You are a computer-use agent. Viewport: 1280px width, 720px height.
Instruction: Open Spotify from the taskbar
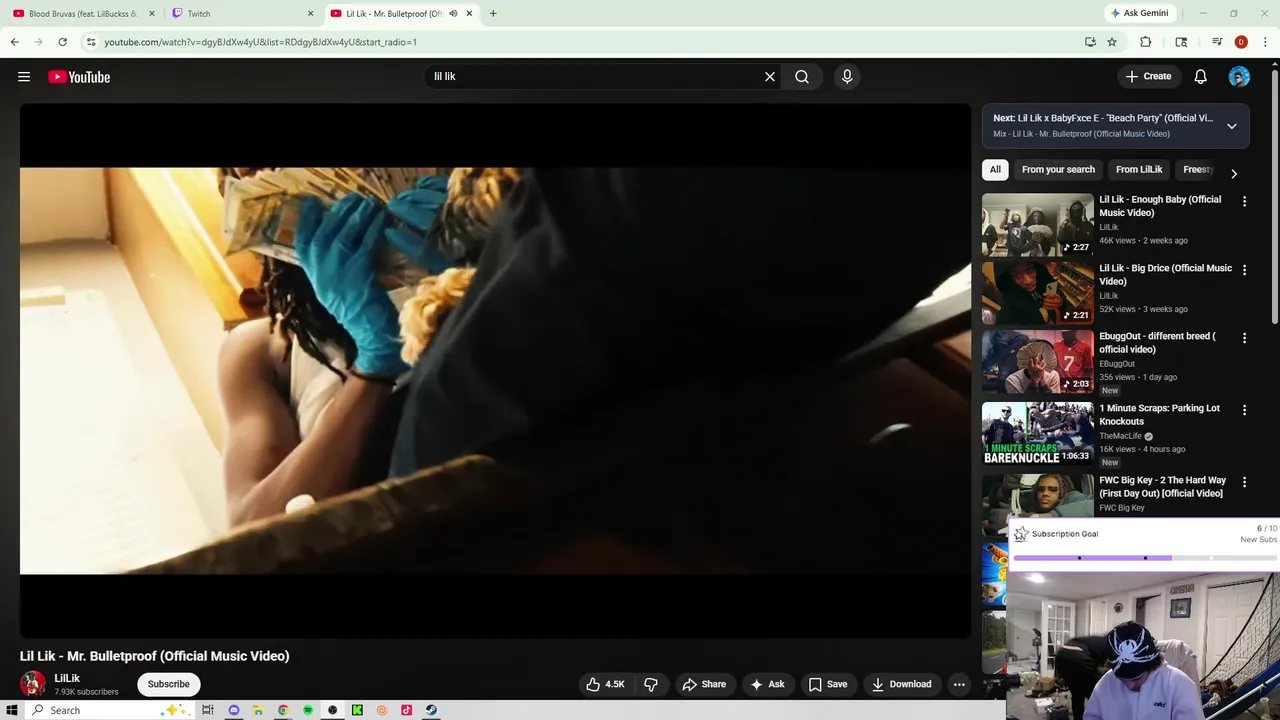(308, 710)
